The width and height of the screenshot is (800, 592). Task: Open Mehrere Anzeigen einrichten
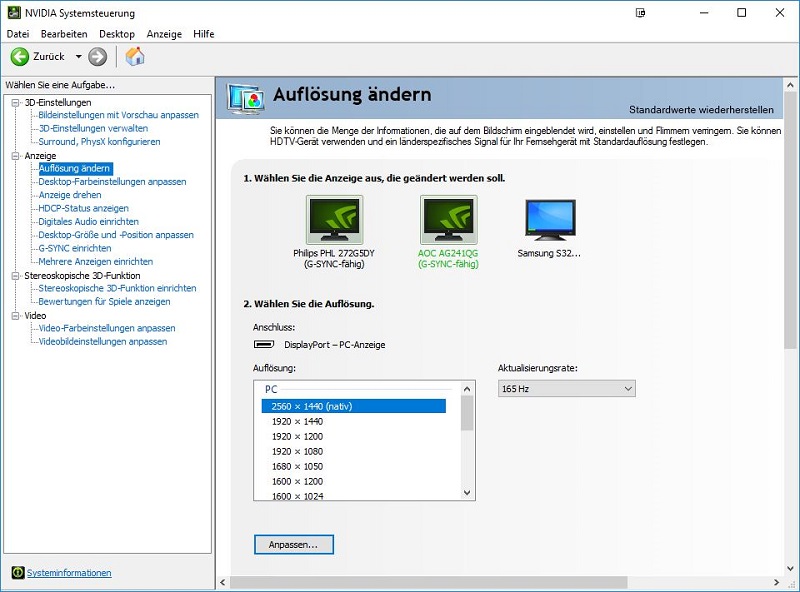[96, 261]
